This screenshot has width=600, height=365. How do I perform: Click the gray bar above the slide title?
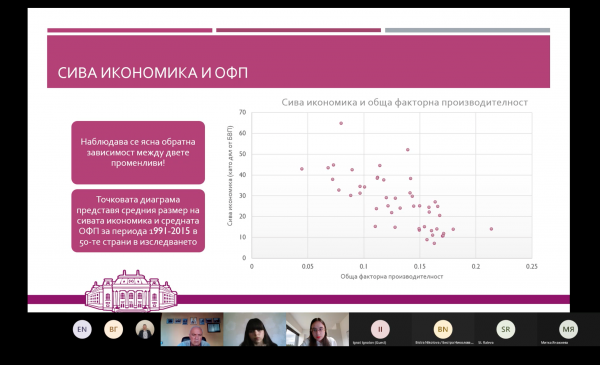[467, 30]
